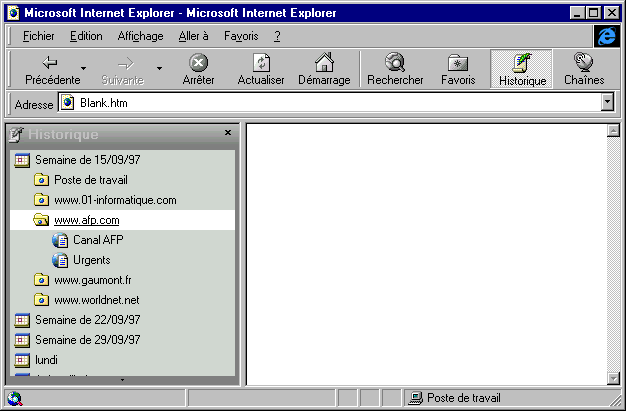Go to the Démarrage home page

(324, 69)
